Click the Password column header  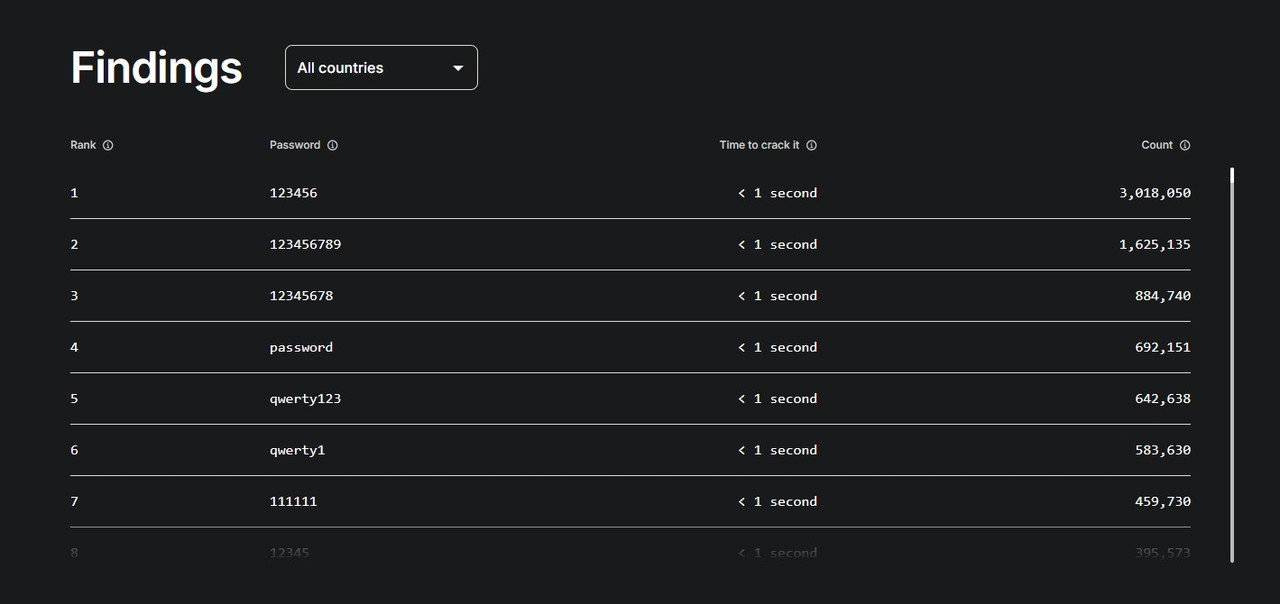(295, 145)
